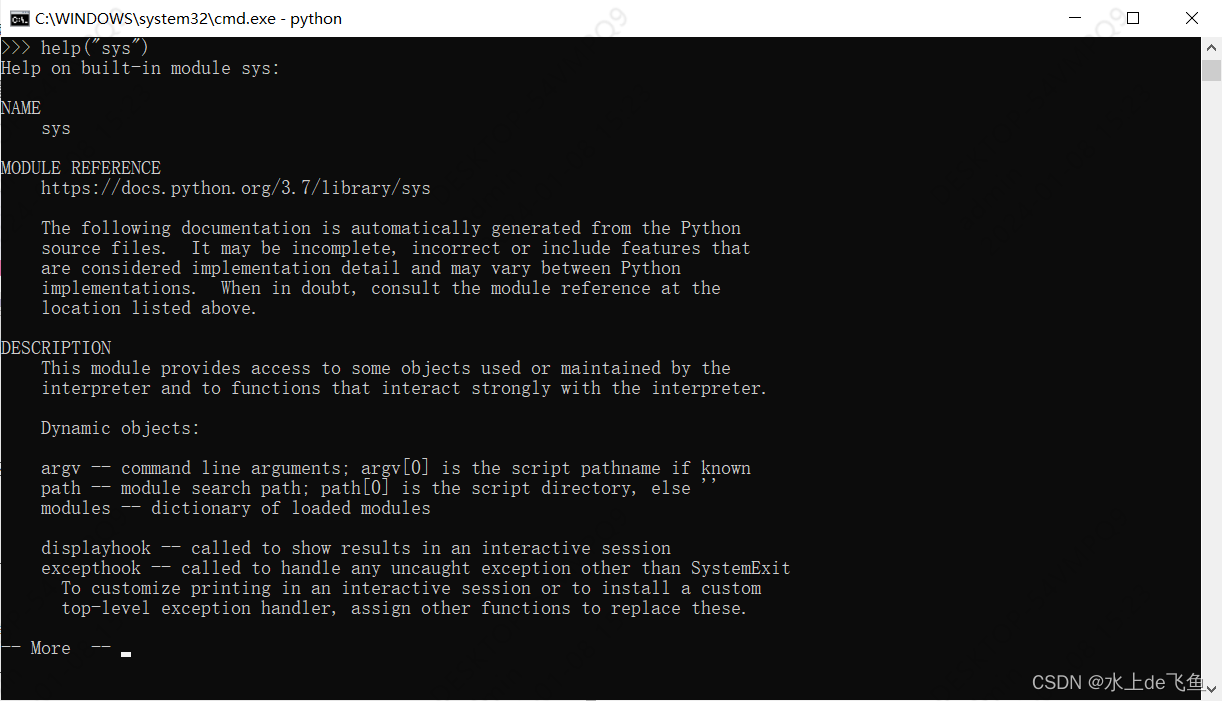Viewport: 1222px width, 702px height.
Task: Click the CSDN watermark text at bottom right
Action: (x=1117, y=682)
